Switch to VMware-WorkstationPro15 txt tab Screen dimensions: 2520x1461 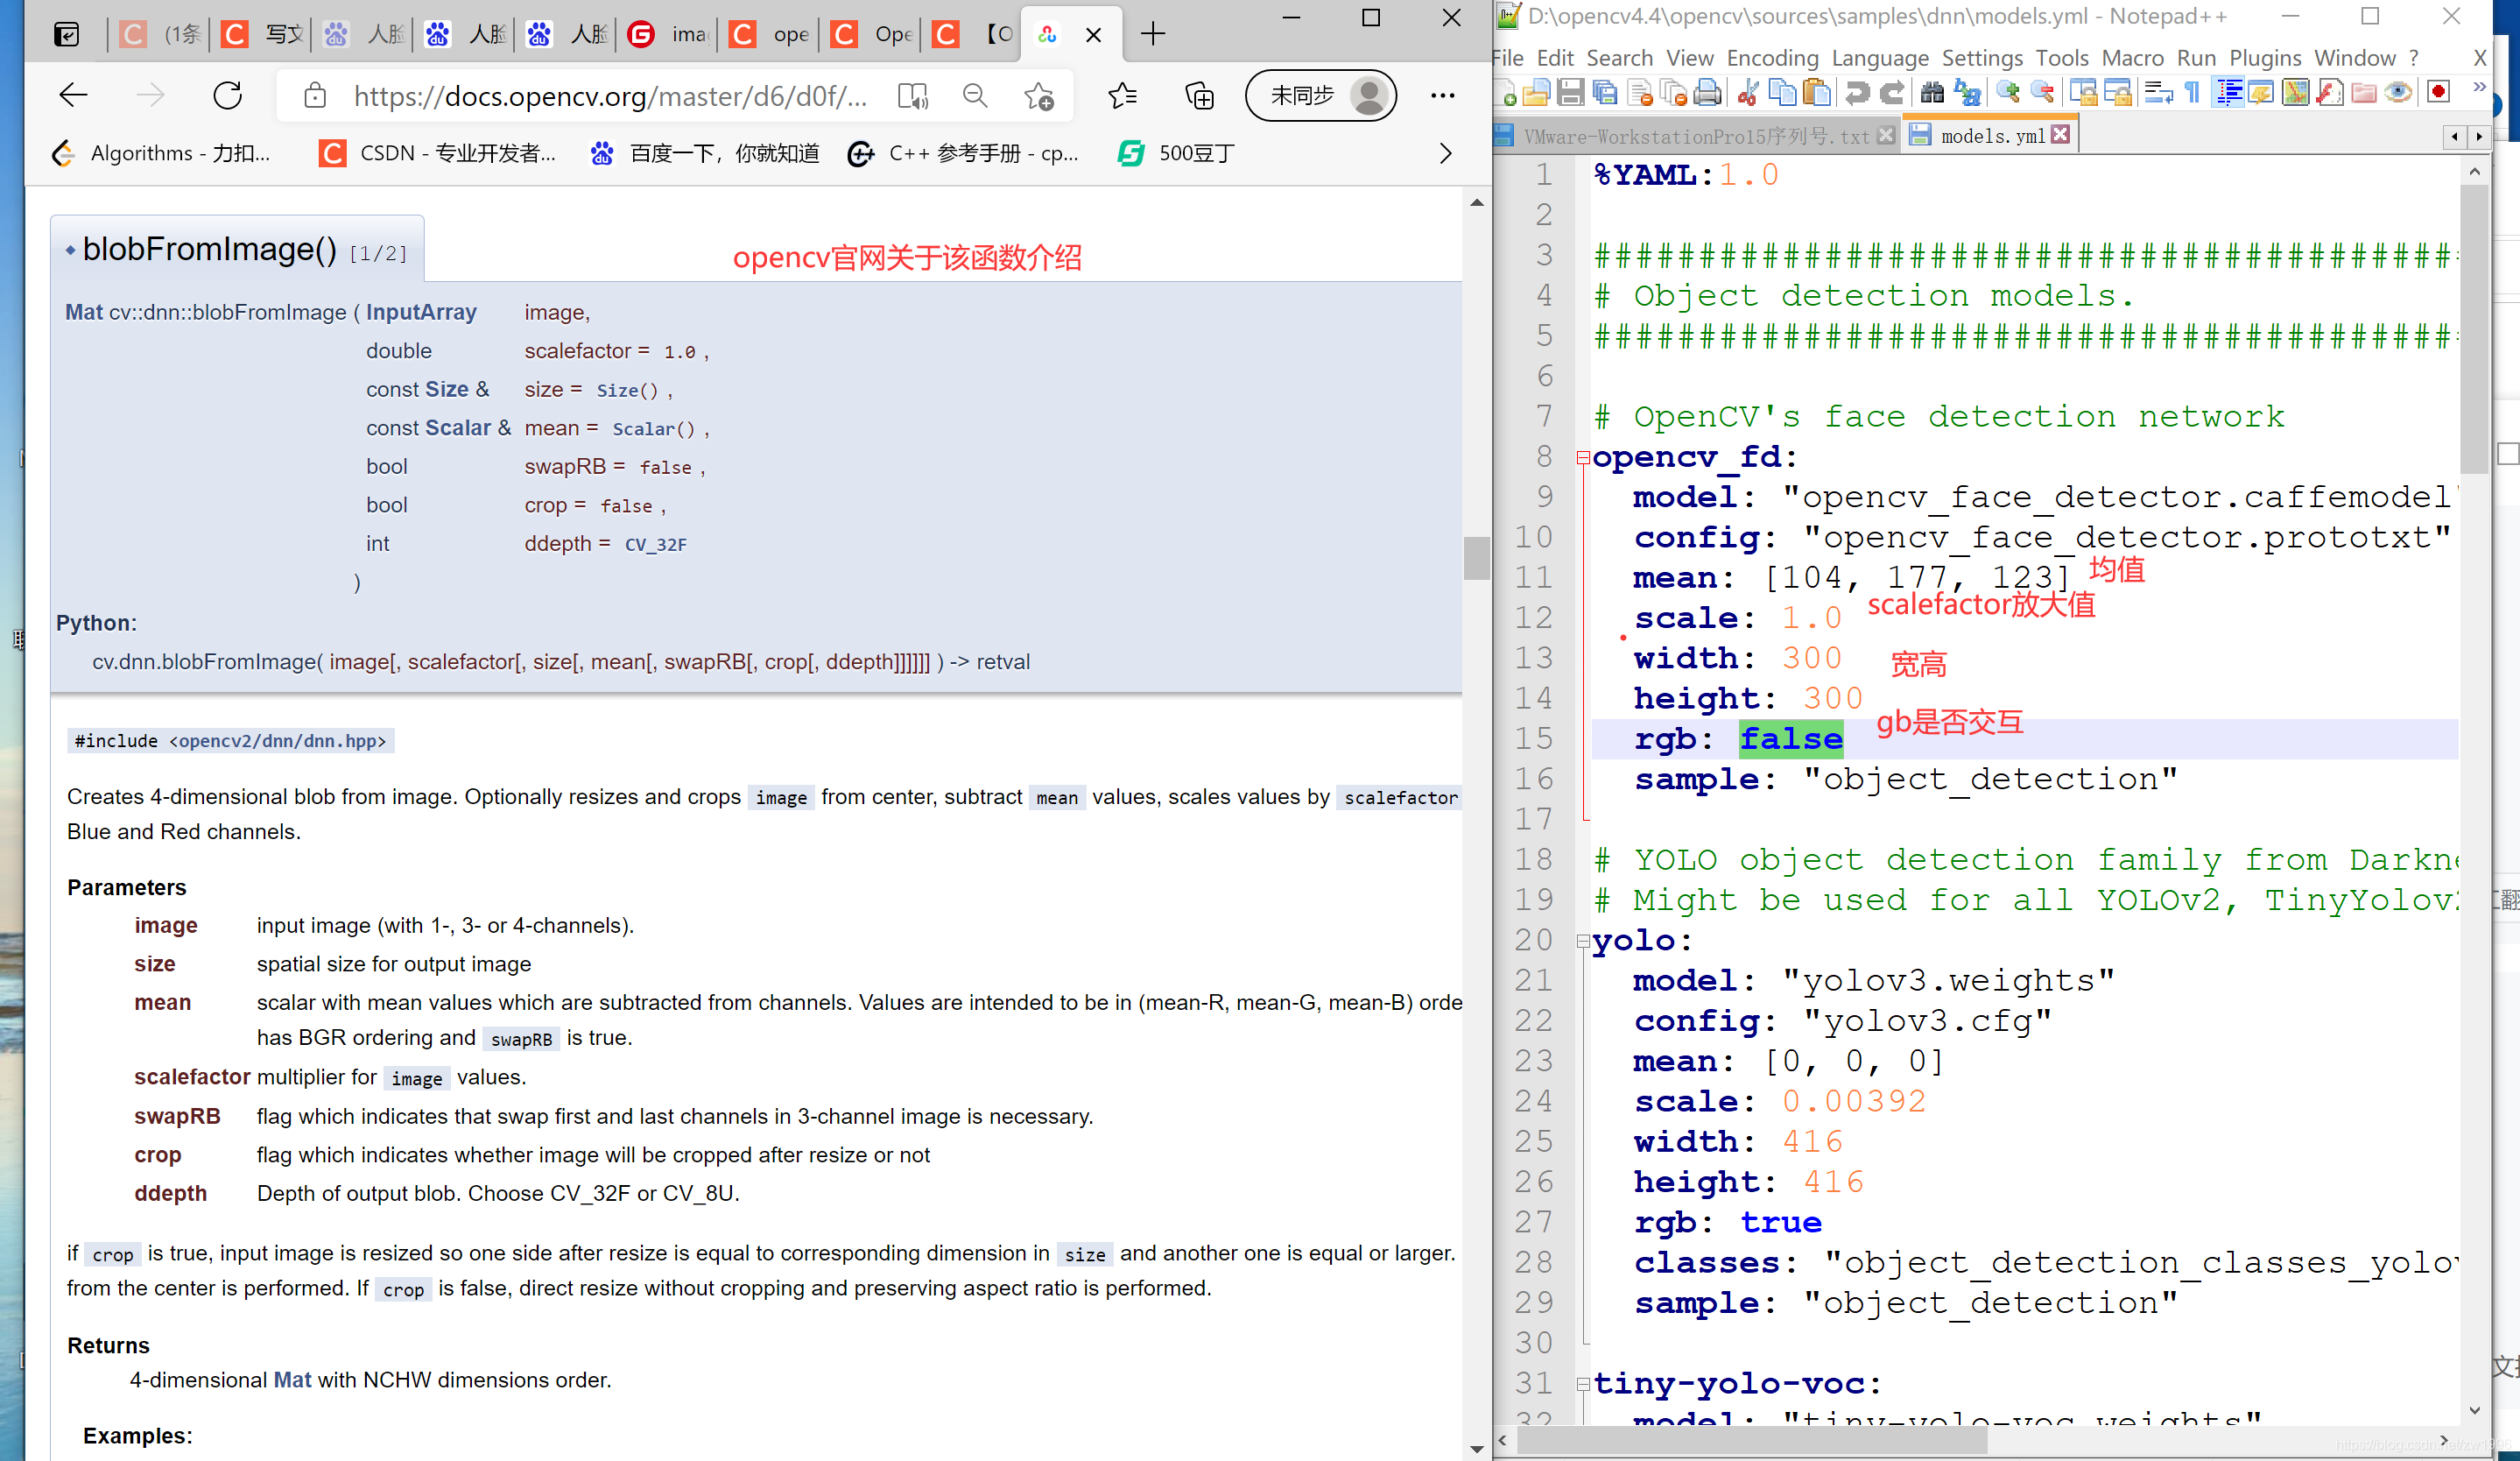[x=1695, y=136]
